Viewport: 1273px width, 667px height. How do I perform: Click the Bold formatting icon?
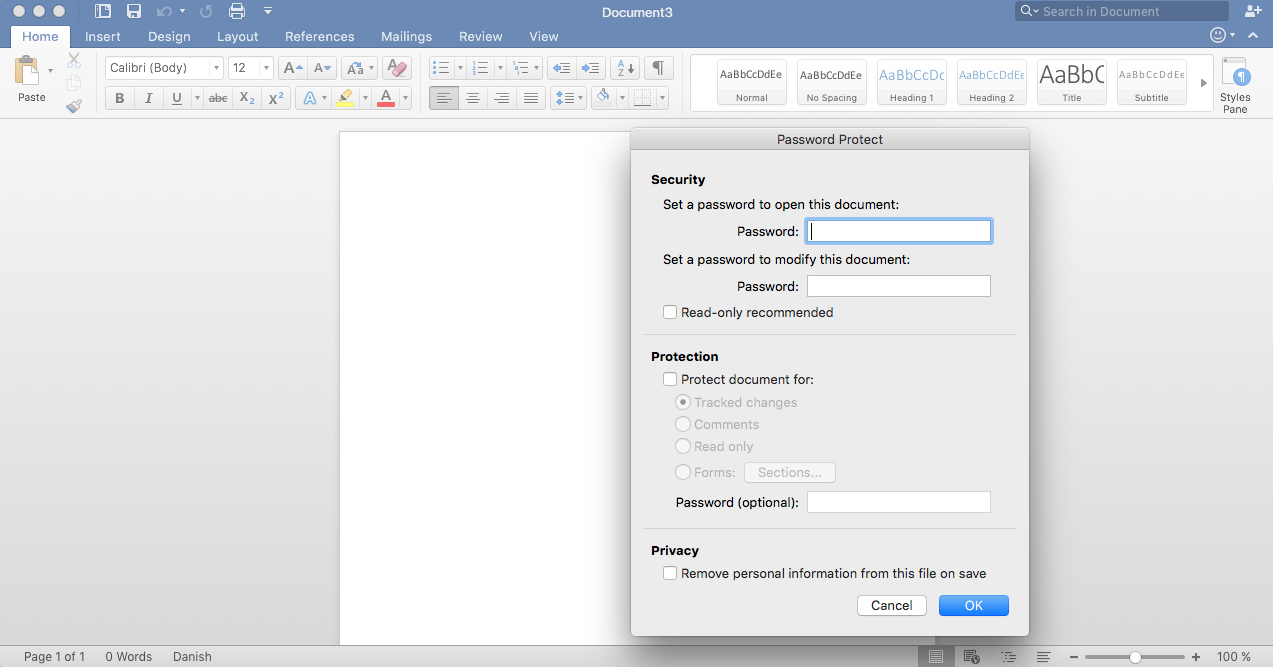click(120, 98)
